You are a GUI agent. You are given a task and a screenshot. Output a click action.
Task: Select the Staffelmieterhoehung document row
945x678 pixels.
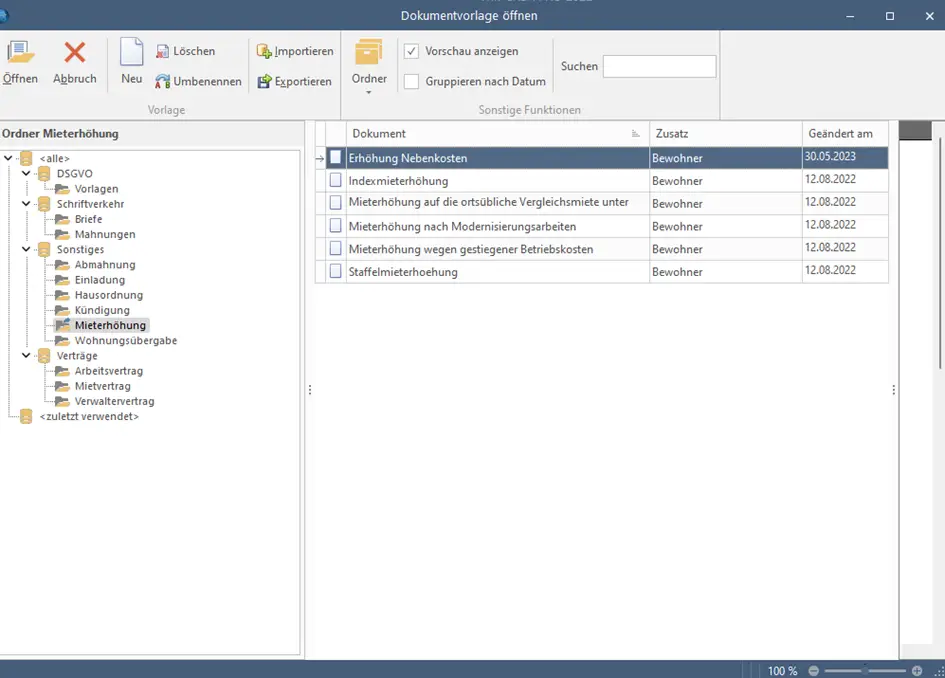pos(601,272)
